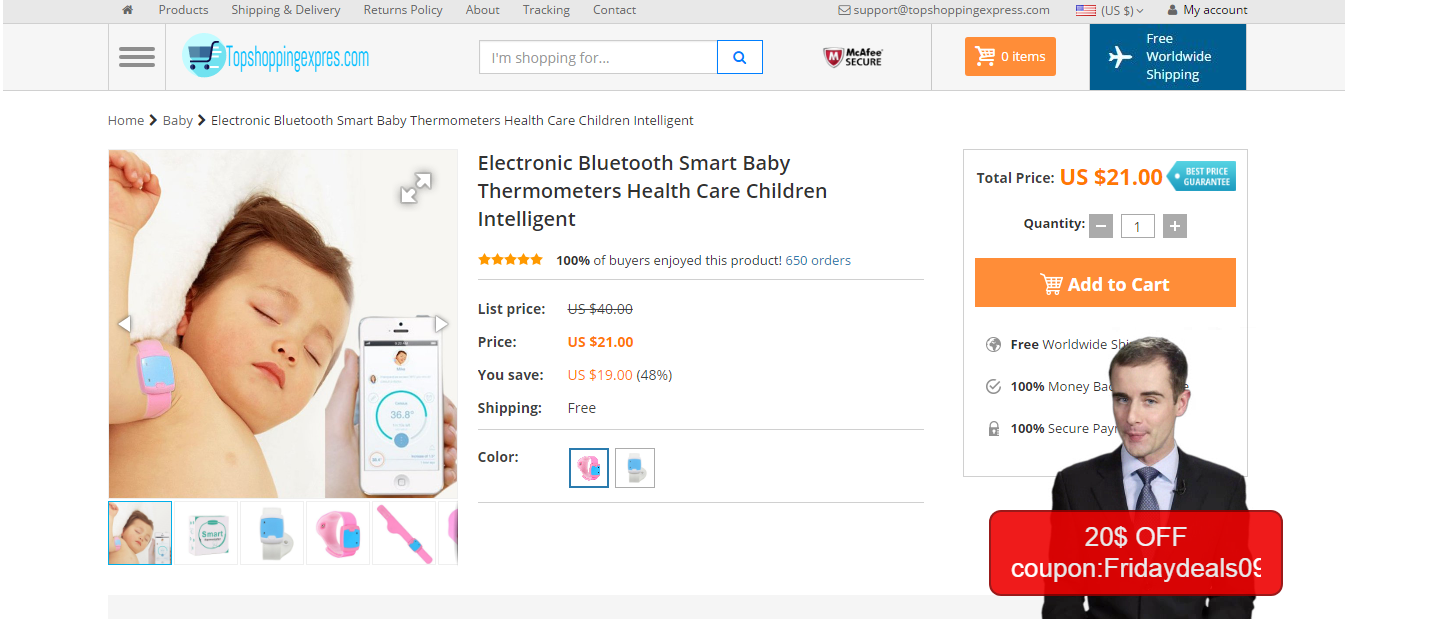Viewport: 1436px width, 628px height.
Task: Go to the Returns Policy page
Action: point(403,10)
